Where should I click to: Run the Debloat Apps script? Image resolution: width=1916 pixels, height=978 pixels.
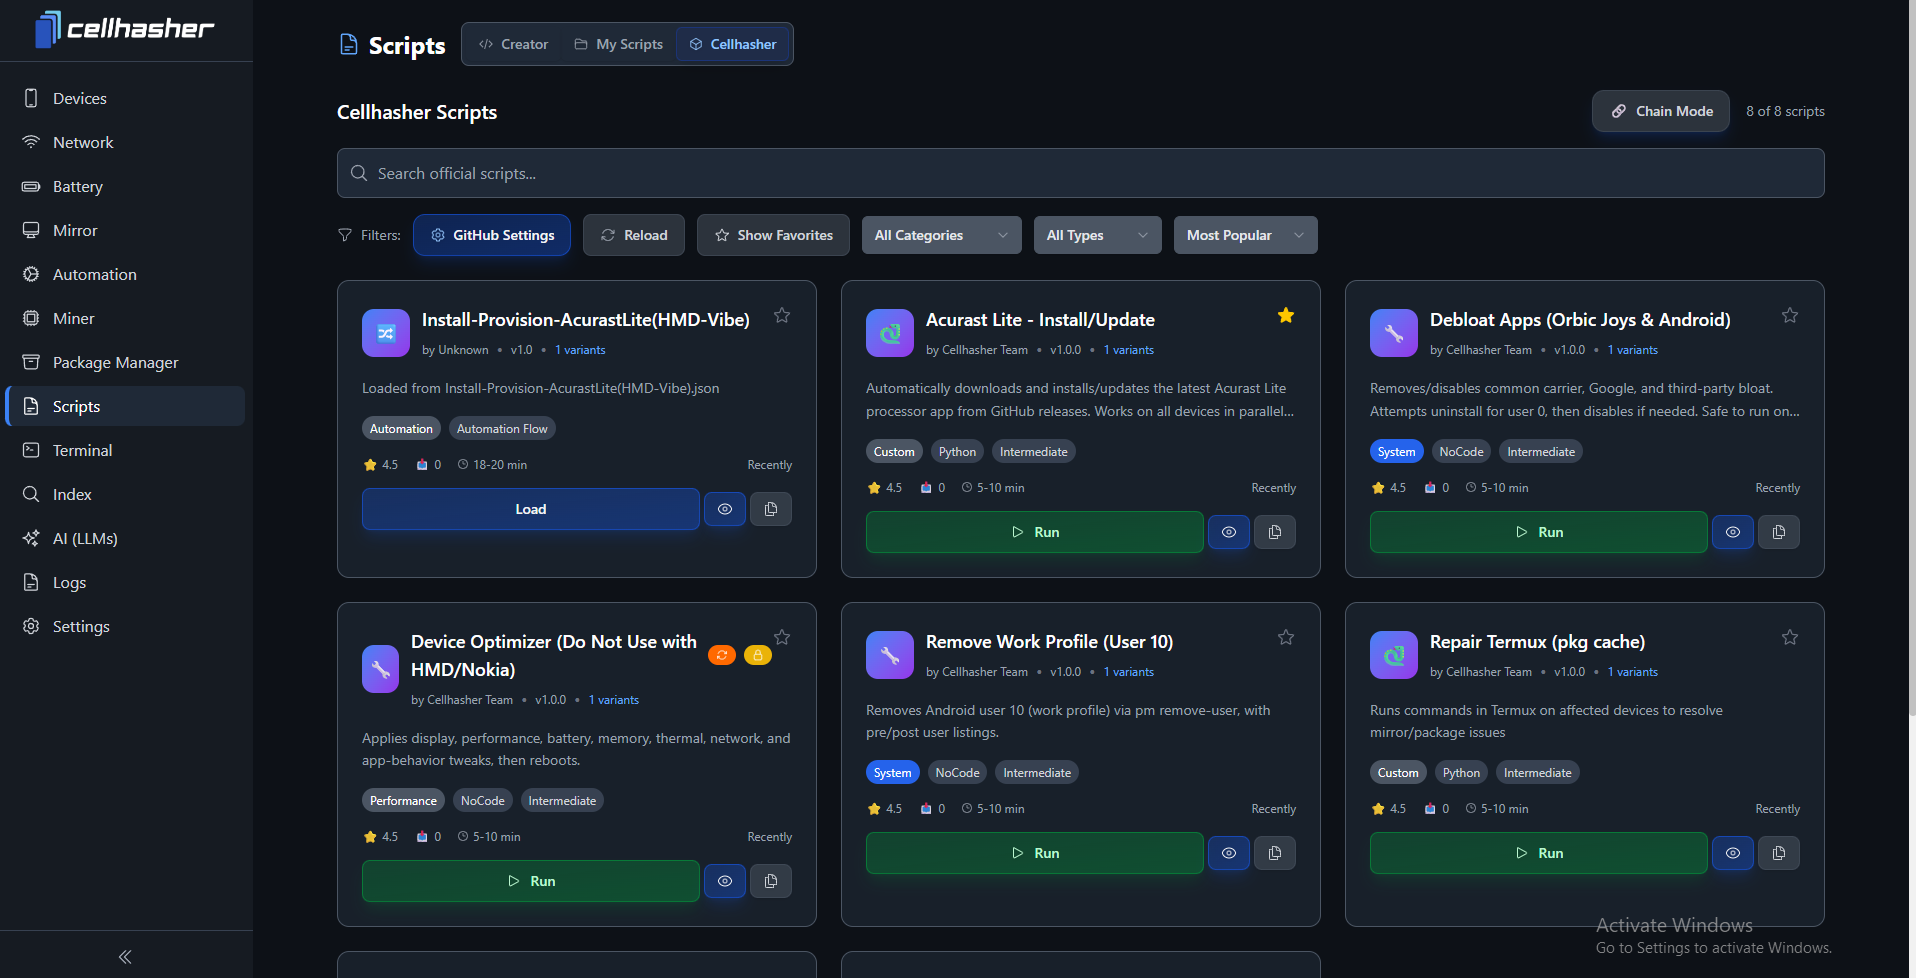tap(1537, 532)
